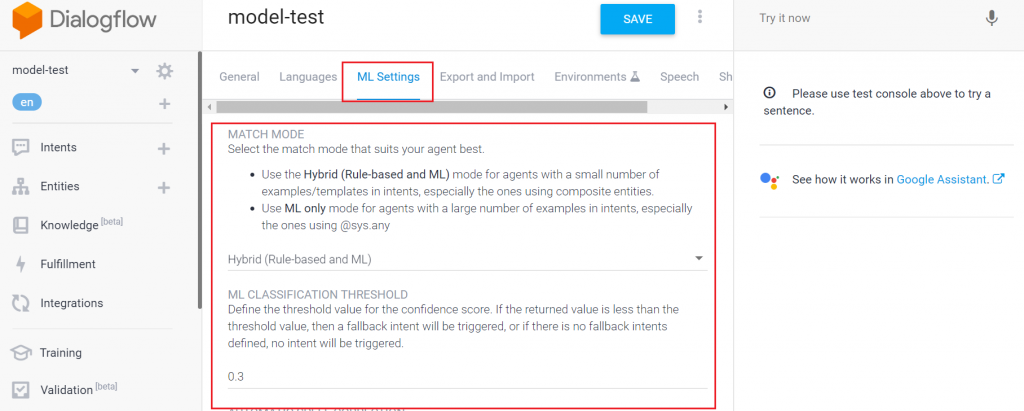Image resolution: width=1024 pixels, height=411 pixels.
Task: Switch to the General tab
Action: point(239,77)
